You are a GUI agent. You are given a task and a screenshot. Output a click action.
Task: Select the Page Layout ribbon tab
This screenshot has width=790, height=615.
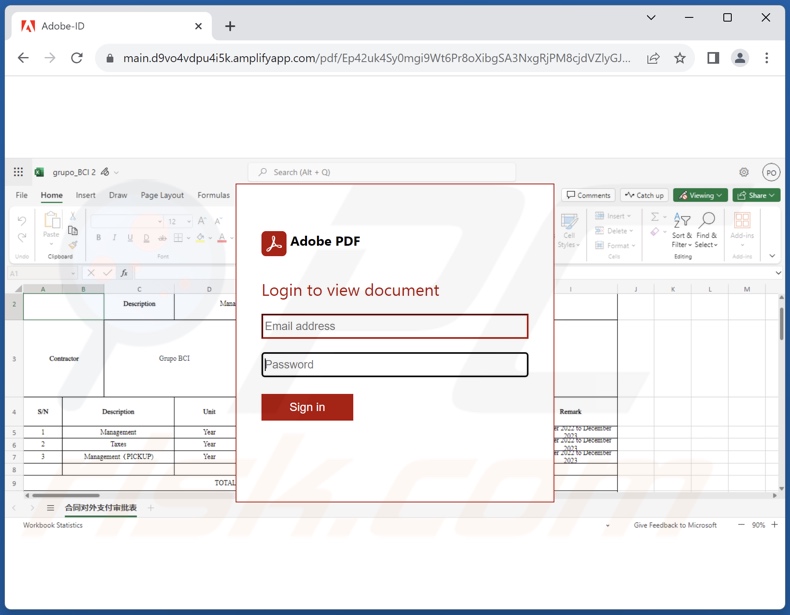coord(162,195)
